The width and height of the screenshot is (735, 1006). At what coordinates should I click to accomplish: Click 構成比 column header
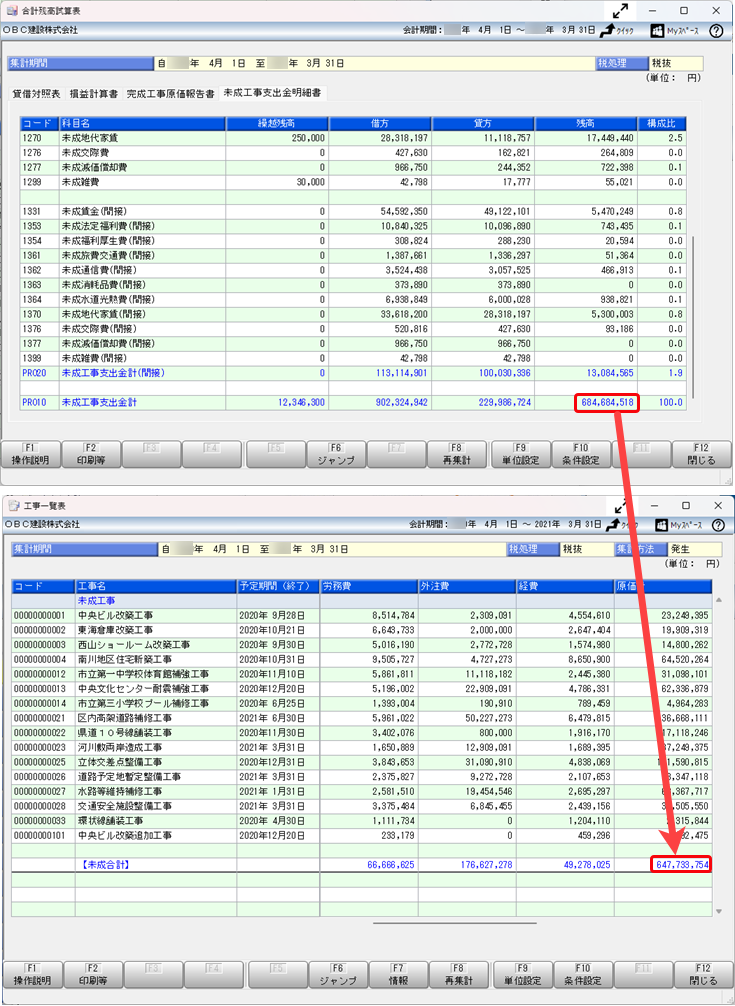click(x=661, y=123)
